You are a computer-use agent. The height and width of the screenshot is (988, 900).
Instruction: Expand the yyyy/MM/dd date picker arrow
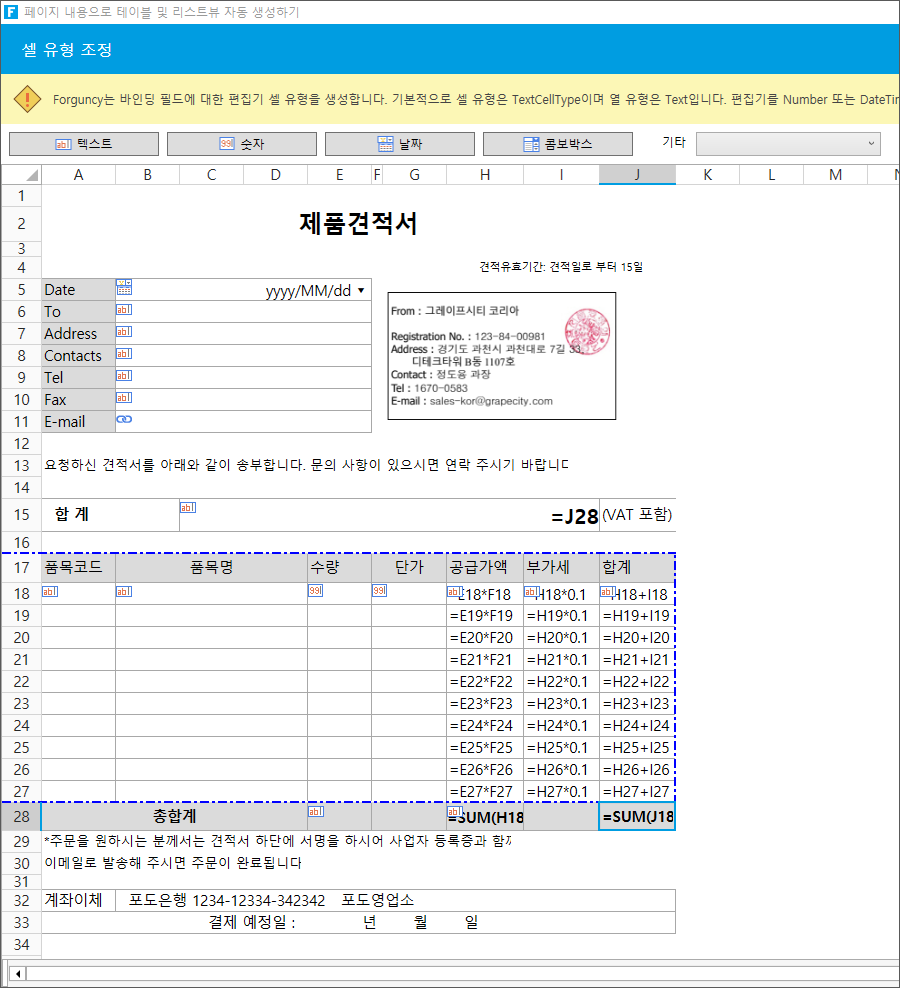(361, 290)
